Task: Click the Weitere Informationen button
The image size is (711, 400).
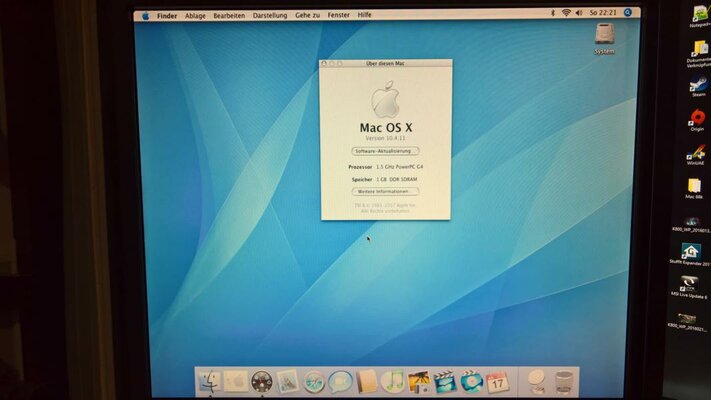Action: [385, 190]
